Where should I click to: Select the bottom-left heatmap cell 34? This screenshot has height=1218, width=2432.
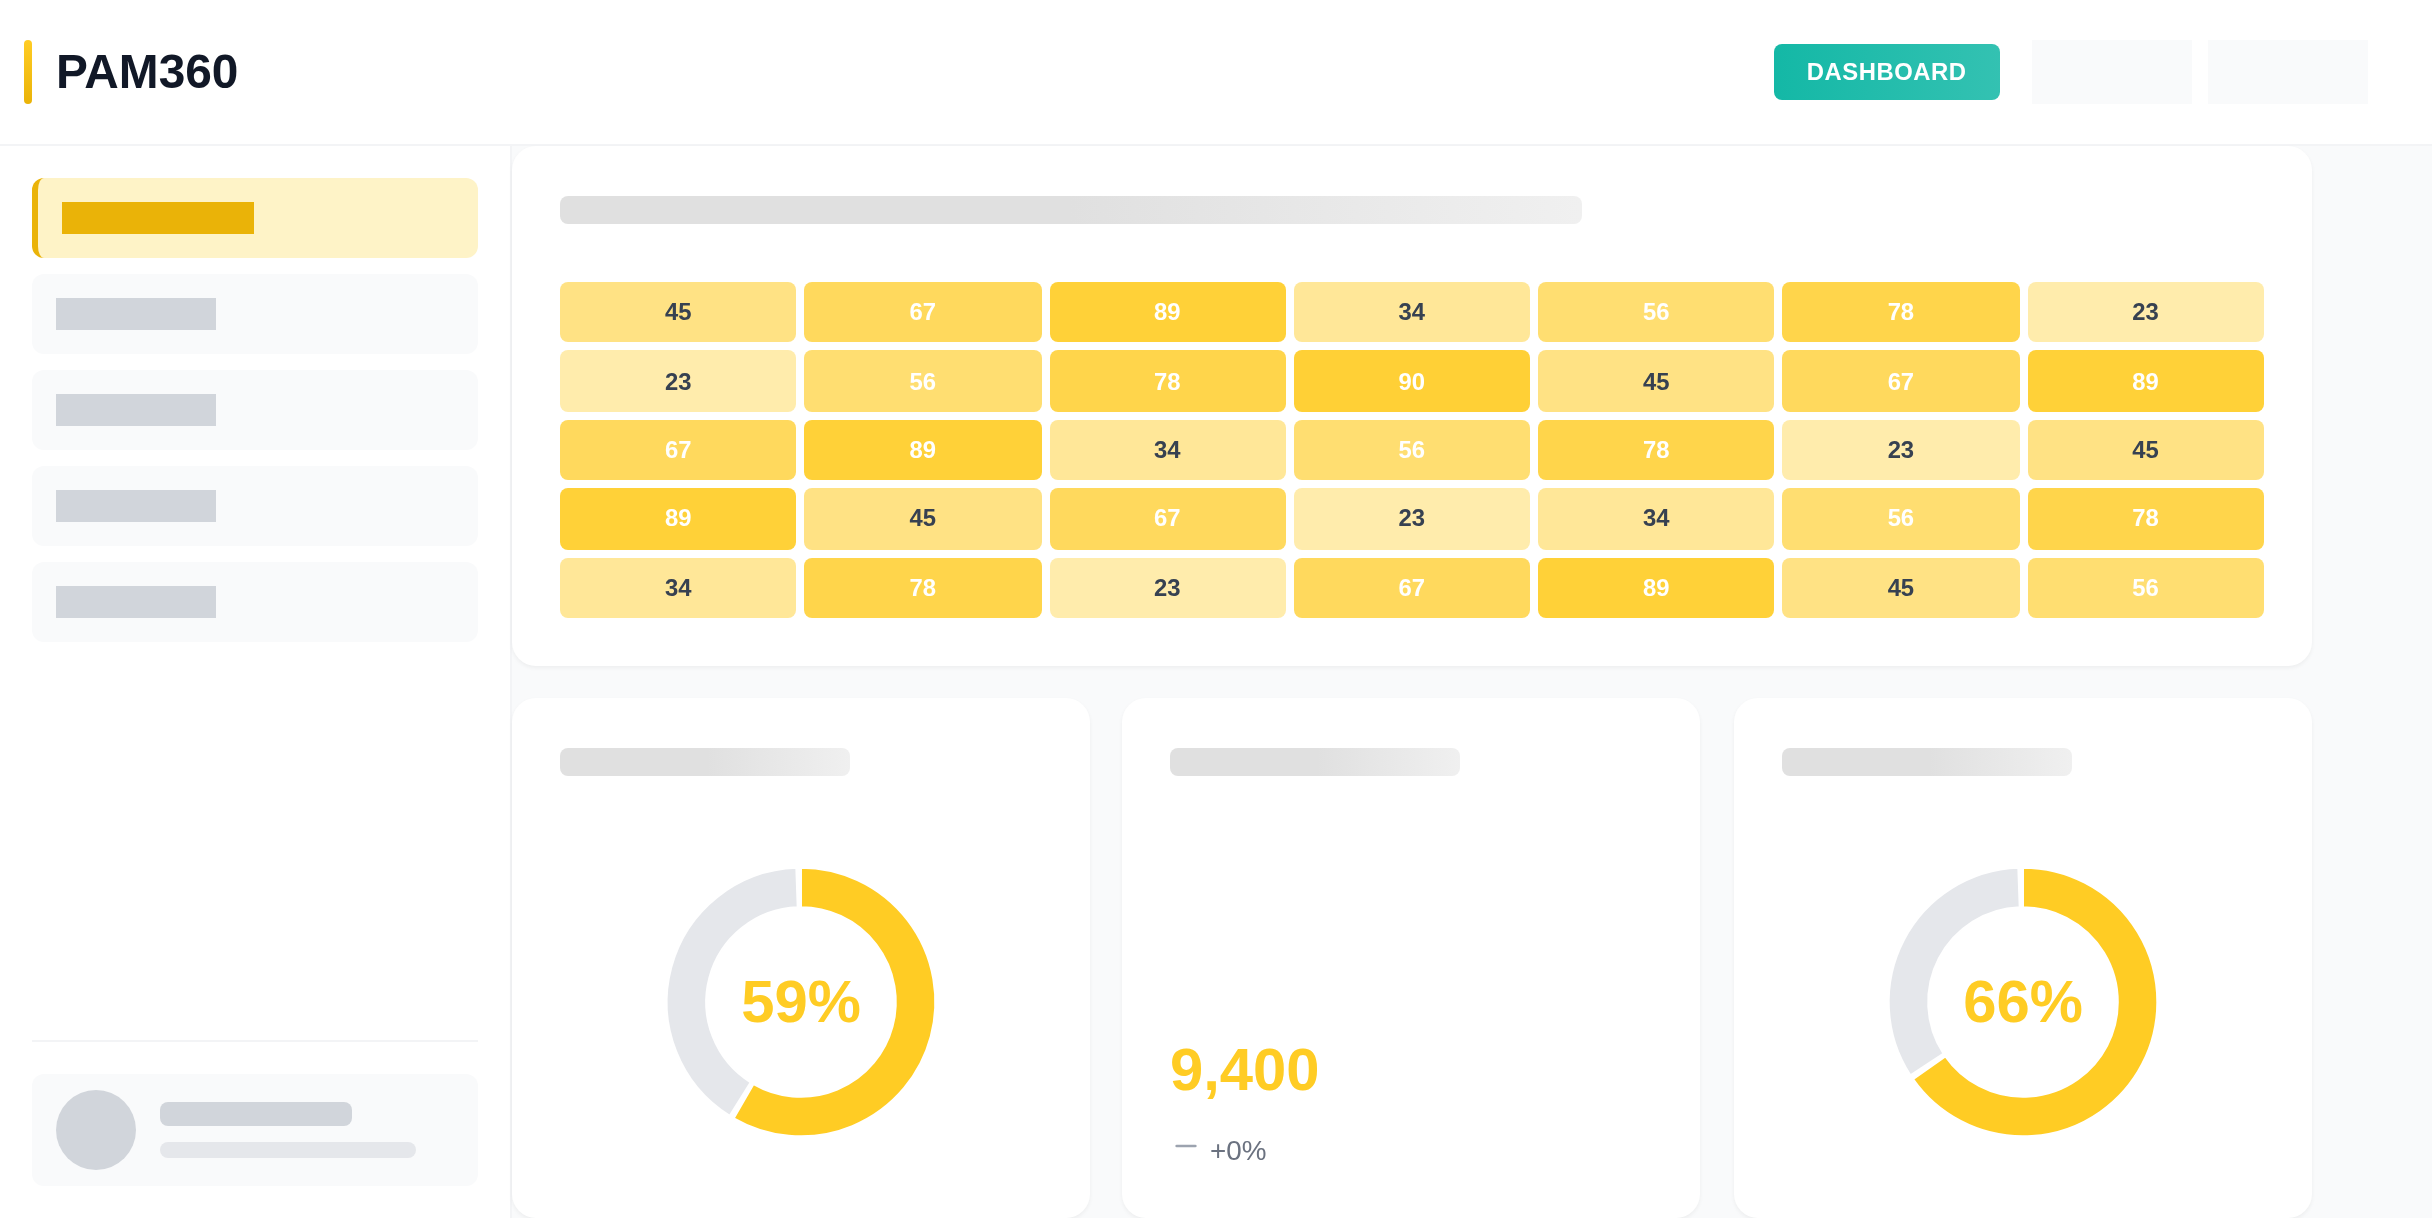pyautogui.click(x=678, y=588)
